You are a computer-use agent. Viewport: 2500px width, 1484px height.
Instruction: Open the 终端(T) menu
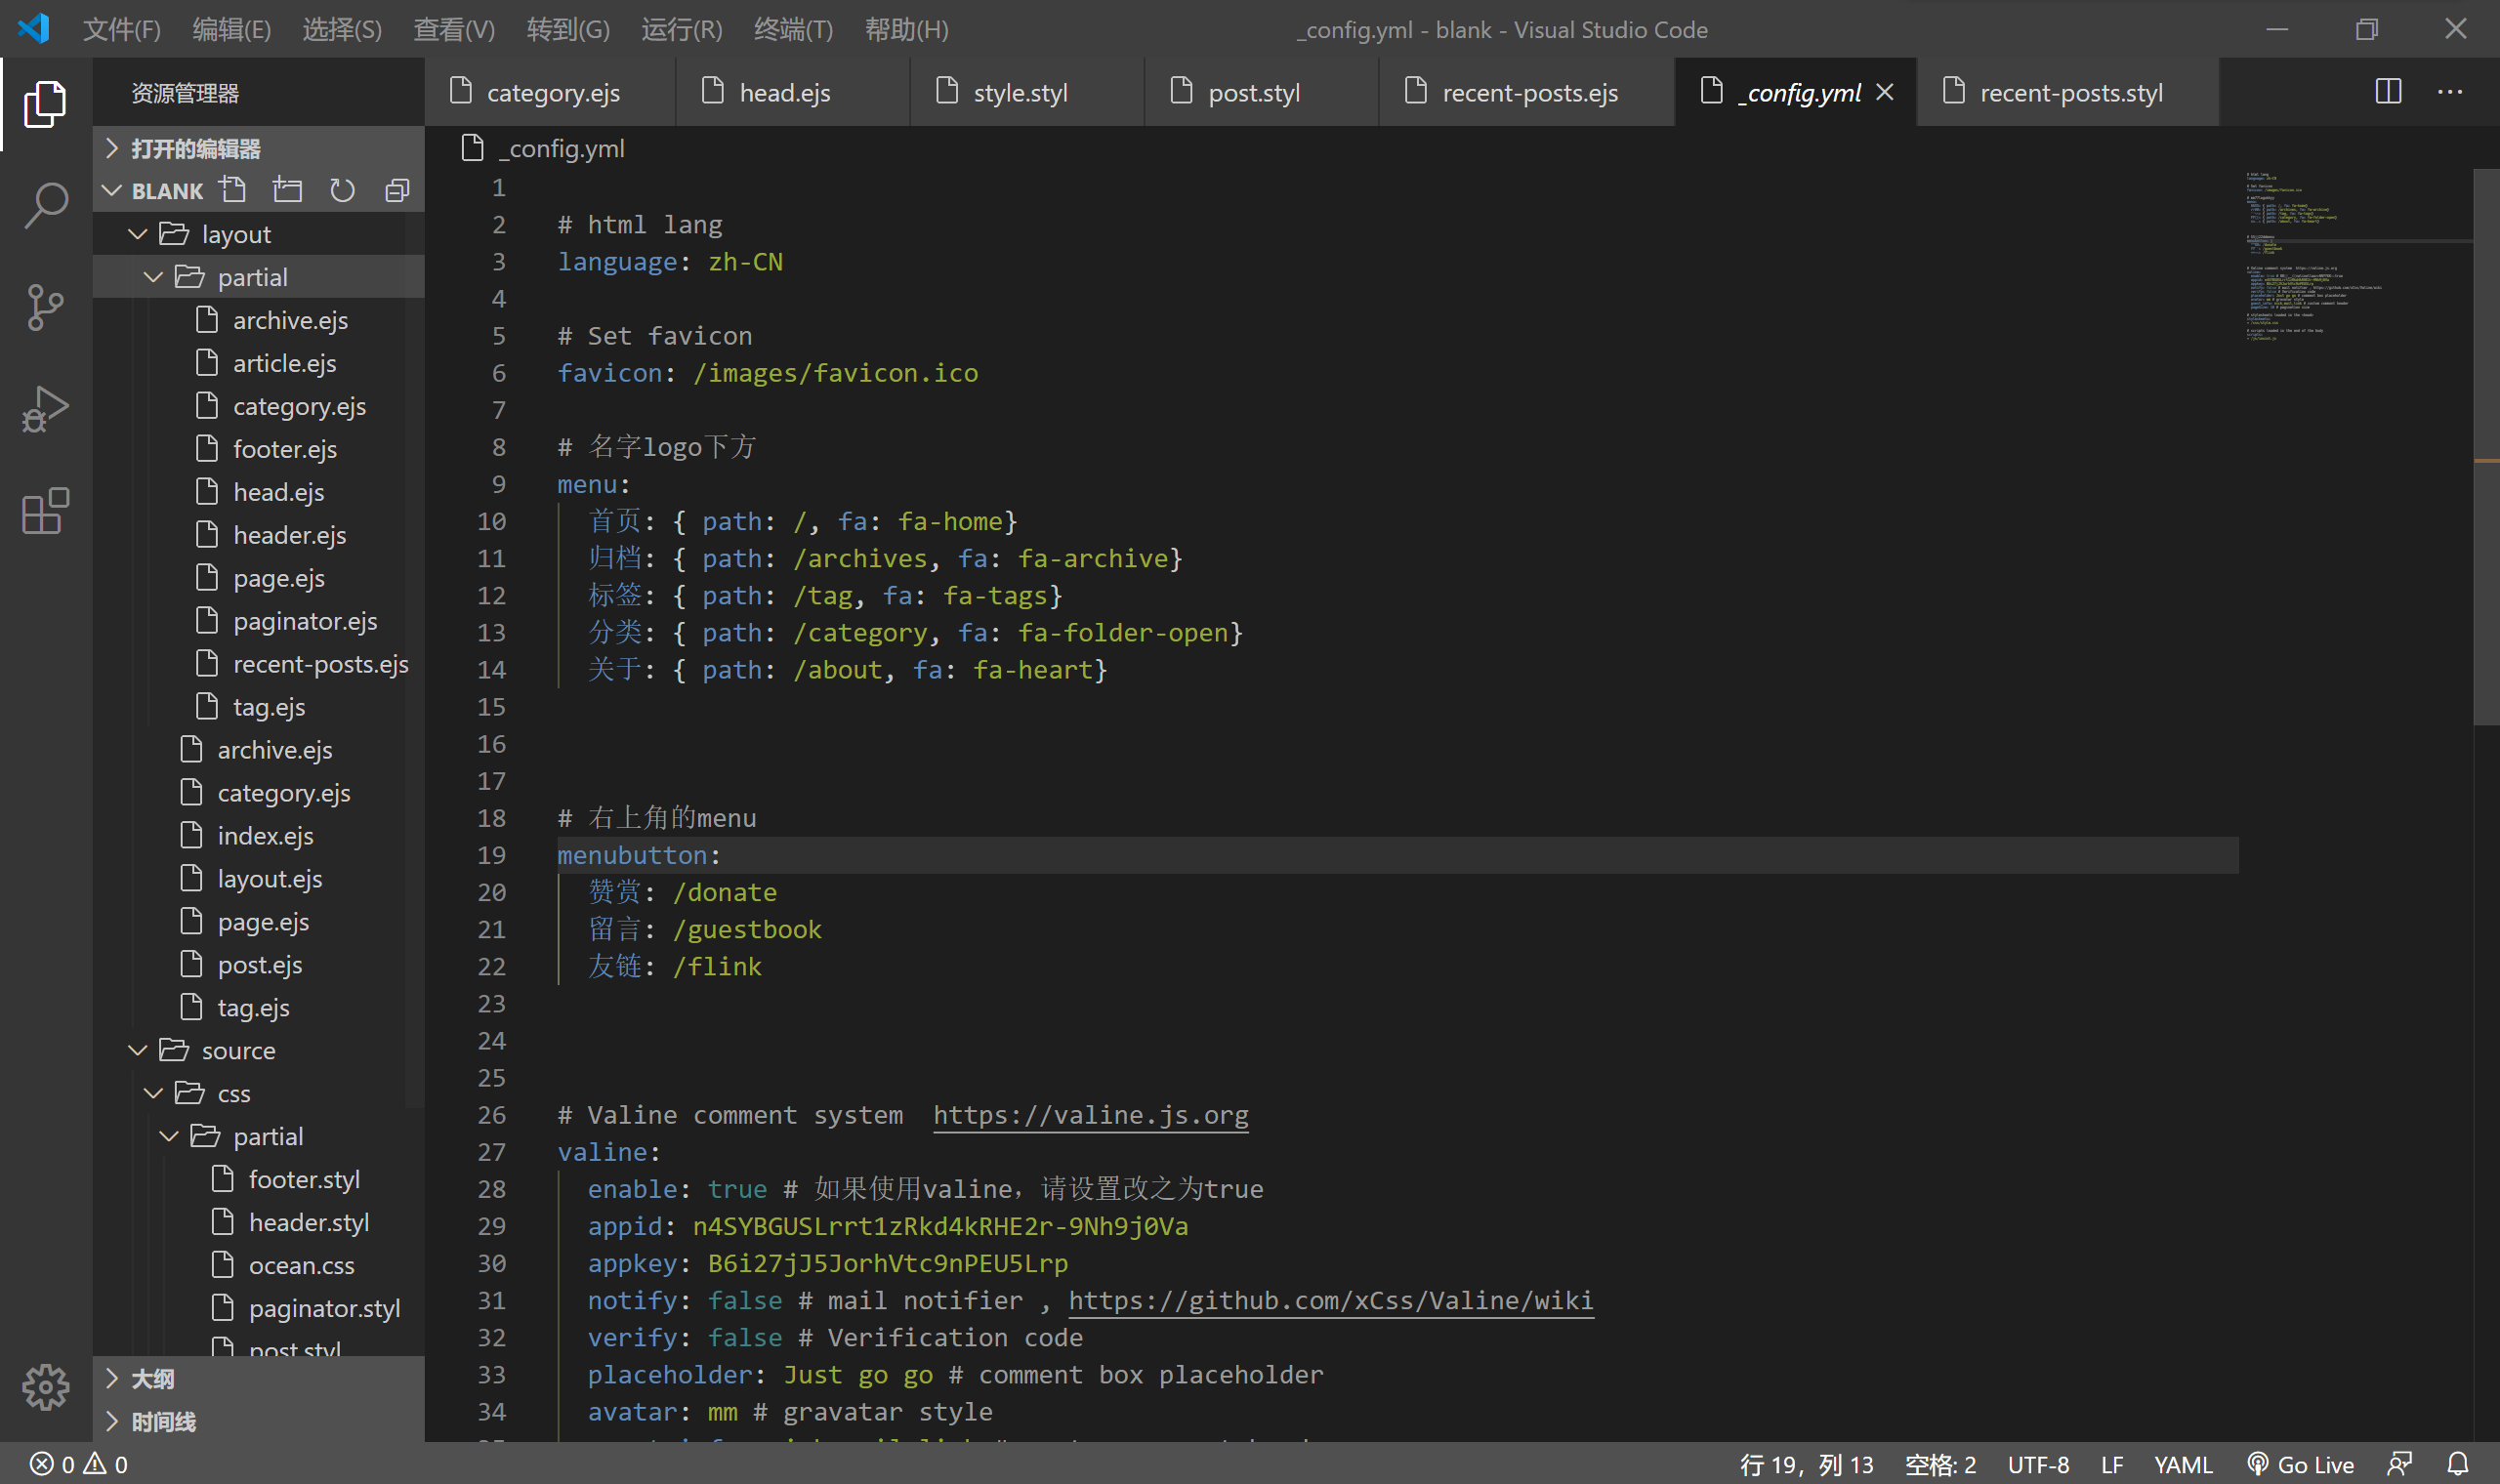[x=793, y=30]
